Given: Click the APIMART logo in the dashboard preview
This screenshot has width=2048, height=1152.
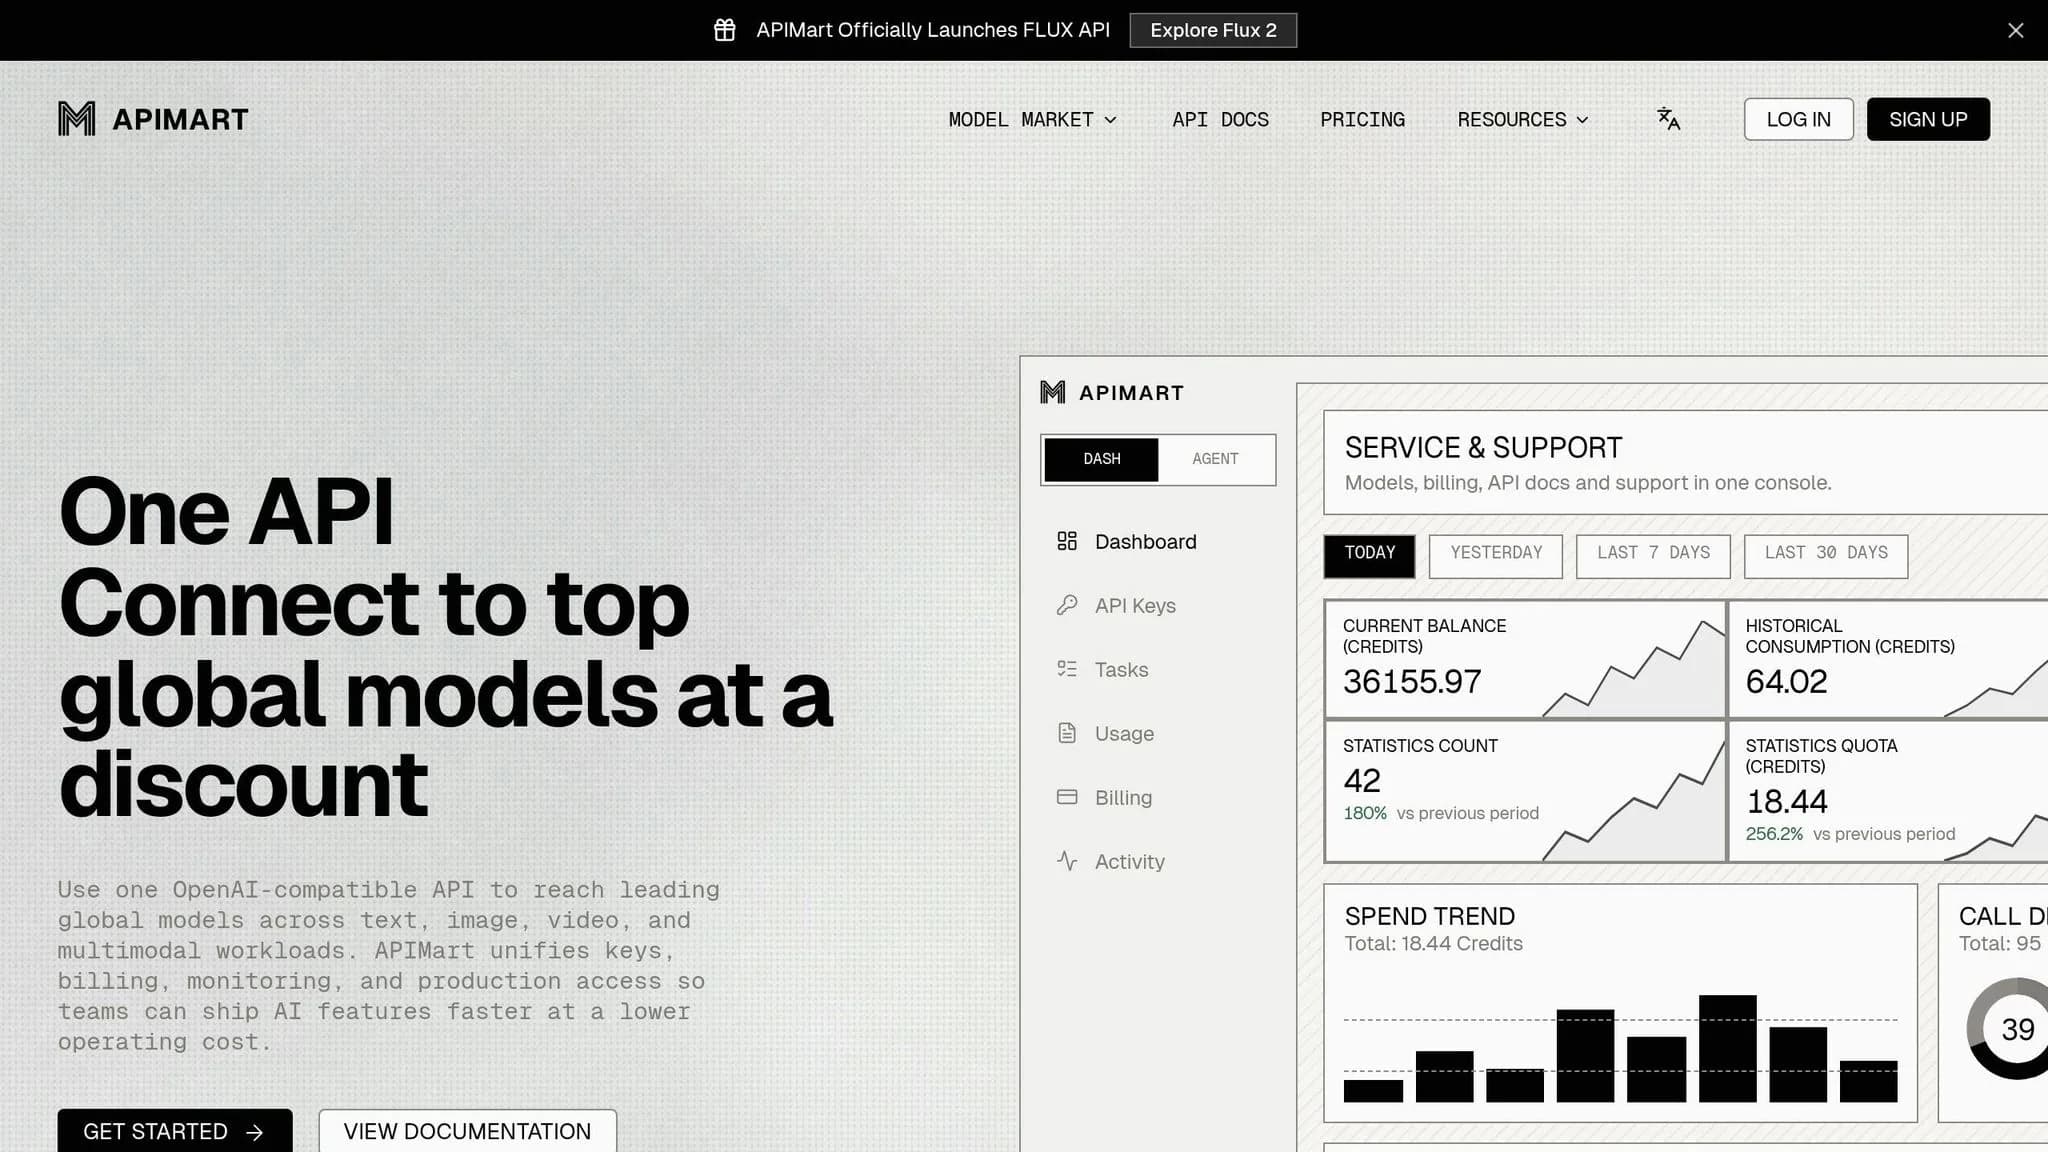Looking at the screenshot, I should (x=1112, y=392).
